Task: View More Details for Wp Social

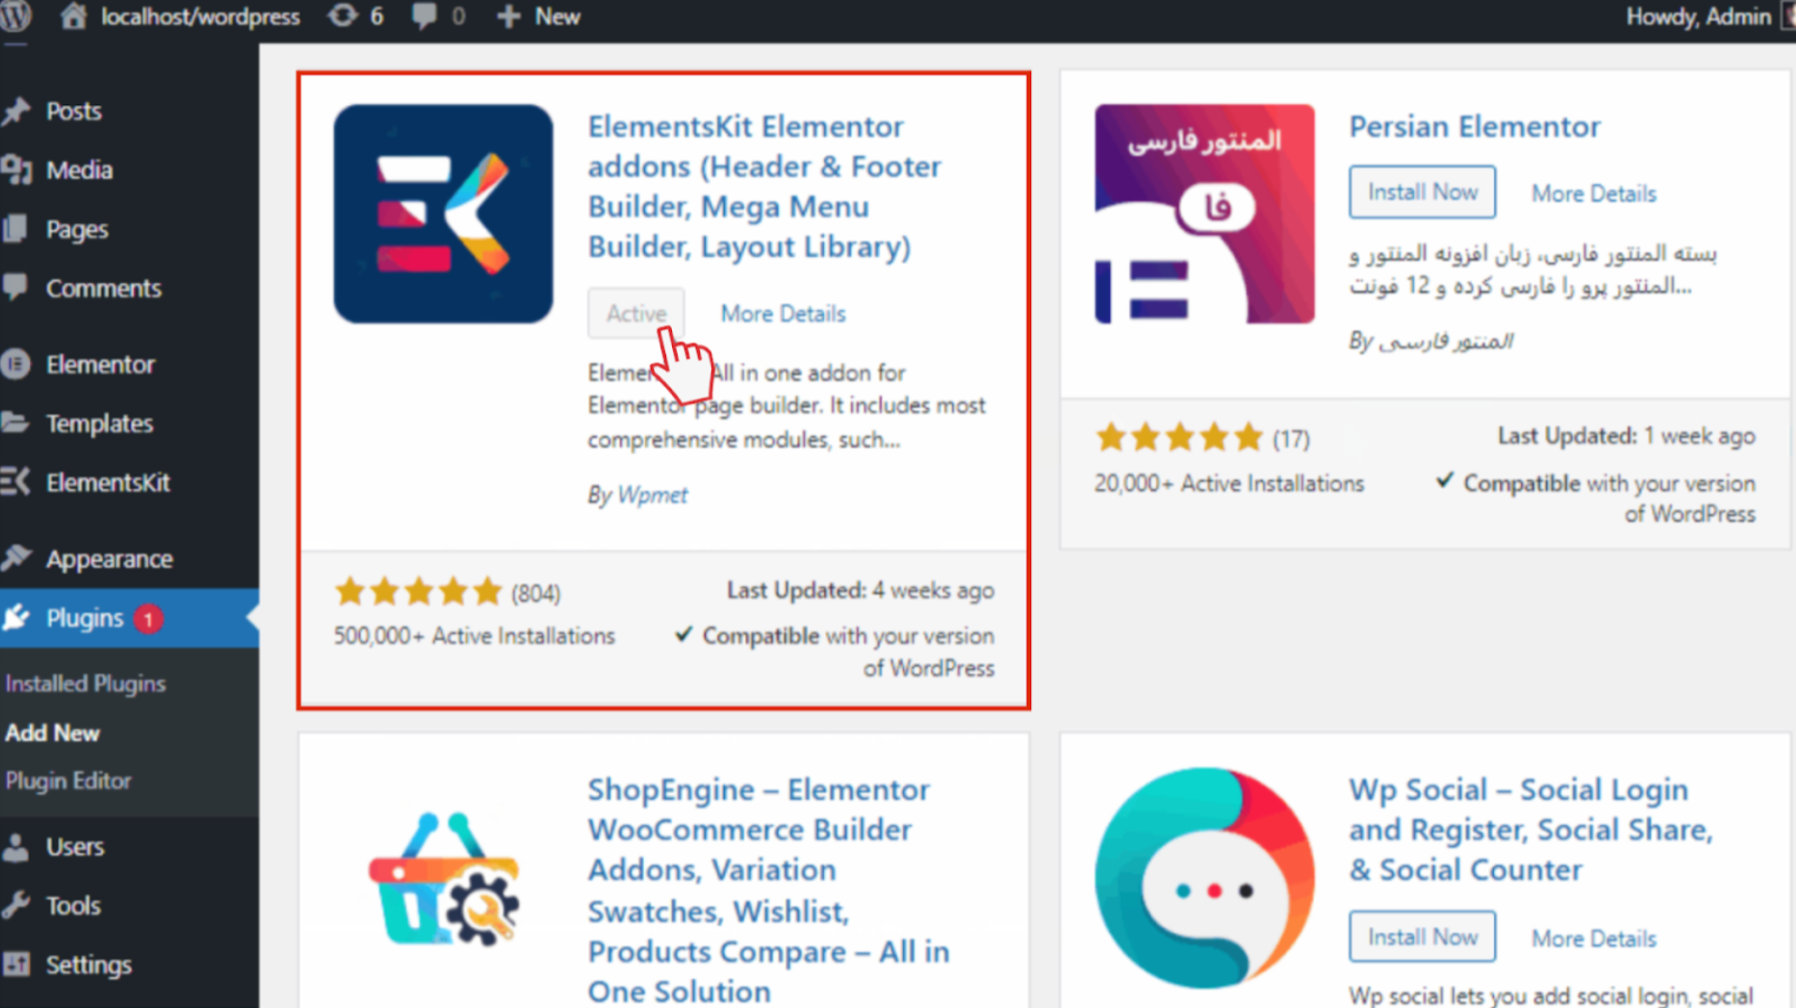Action: (x=1594, y=939)
